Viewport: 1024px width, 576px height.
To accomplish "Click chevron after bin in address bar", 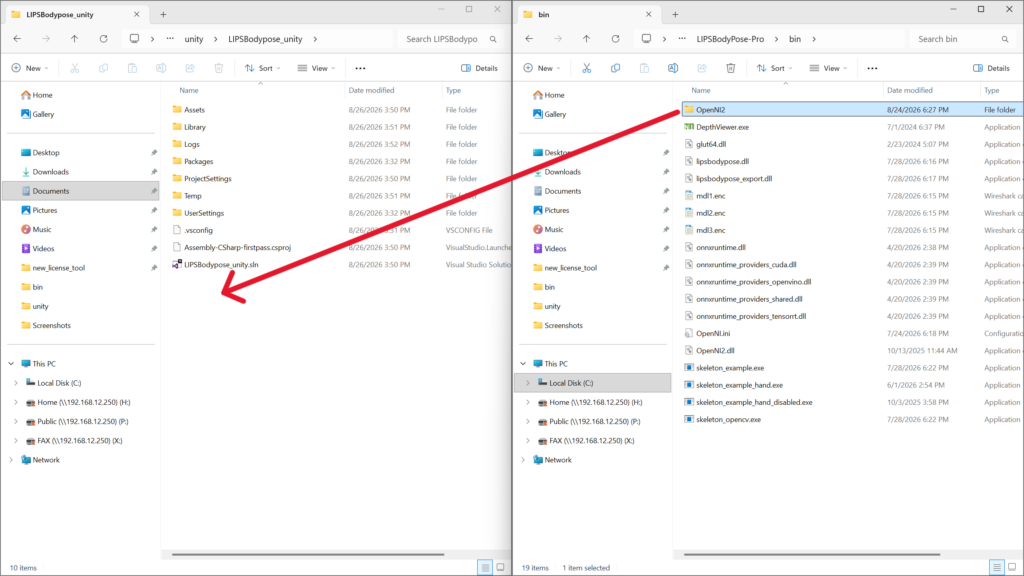I will [x=814, y=39].
